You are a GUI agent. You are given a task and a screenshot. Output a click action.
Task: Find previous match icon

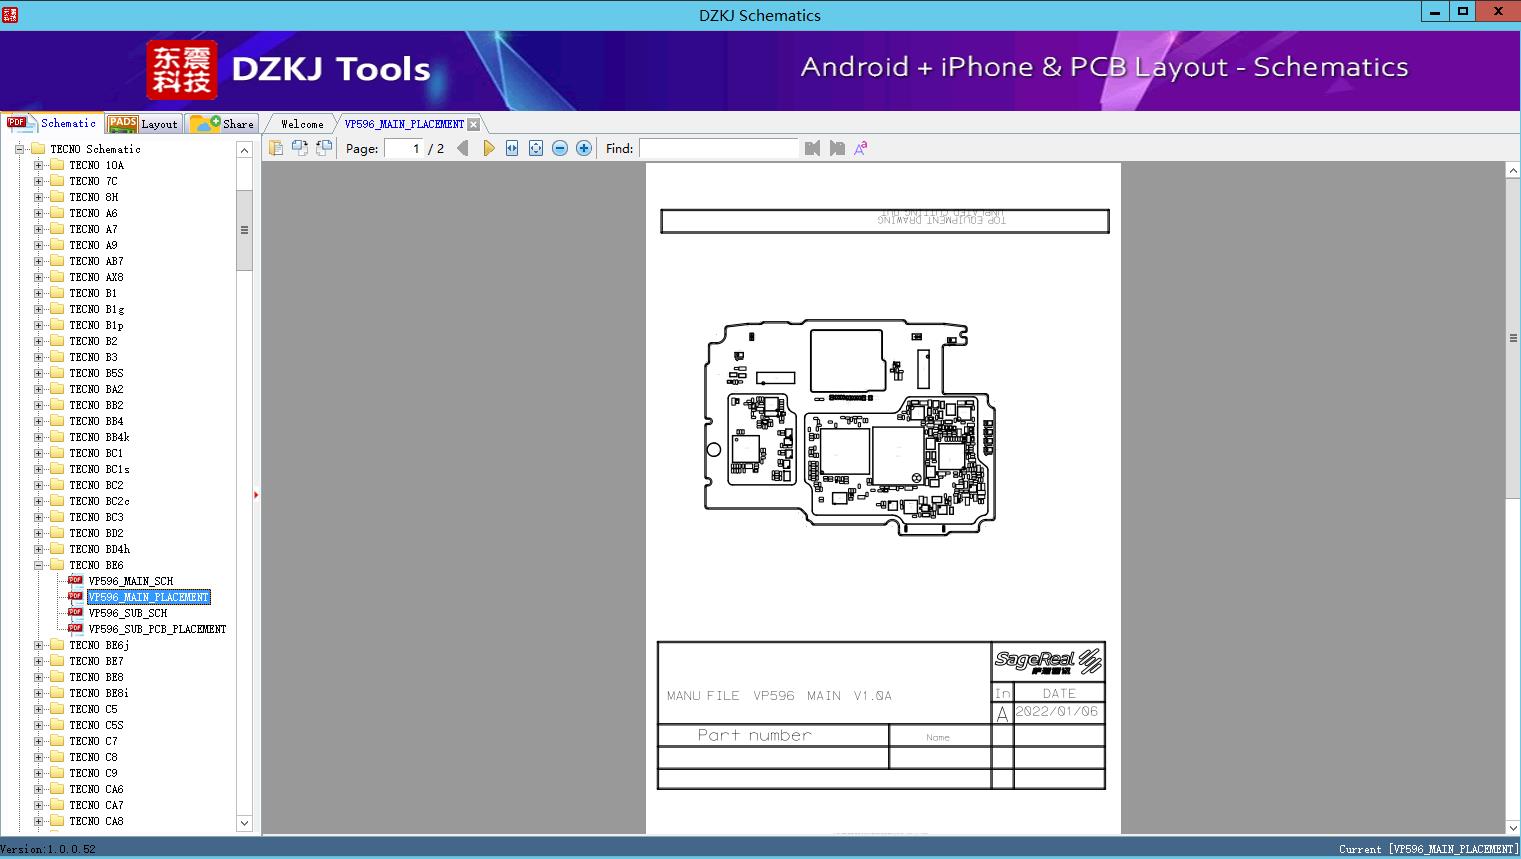pyautogui.click(x=812, y=148)
